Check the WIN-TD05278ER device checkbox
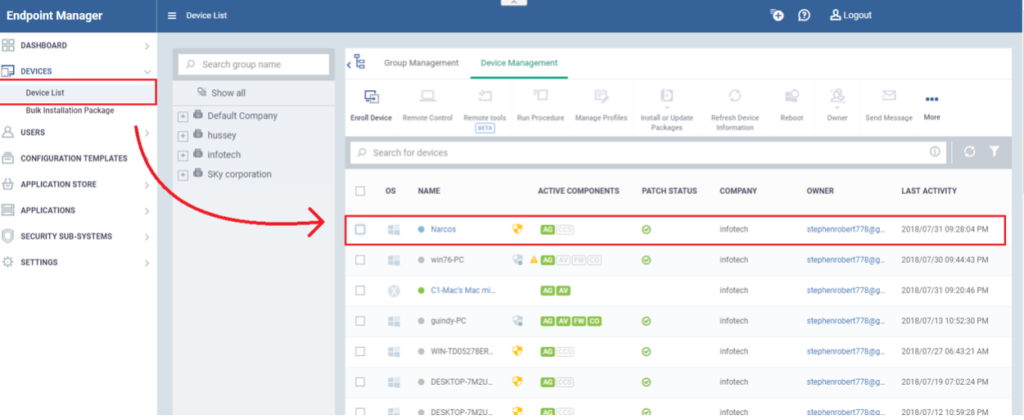 click(360, 351)
